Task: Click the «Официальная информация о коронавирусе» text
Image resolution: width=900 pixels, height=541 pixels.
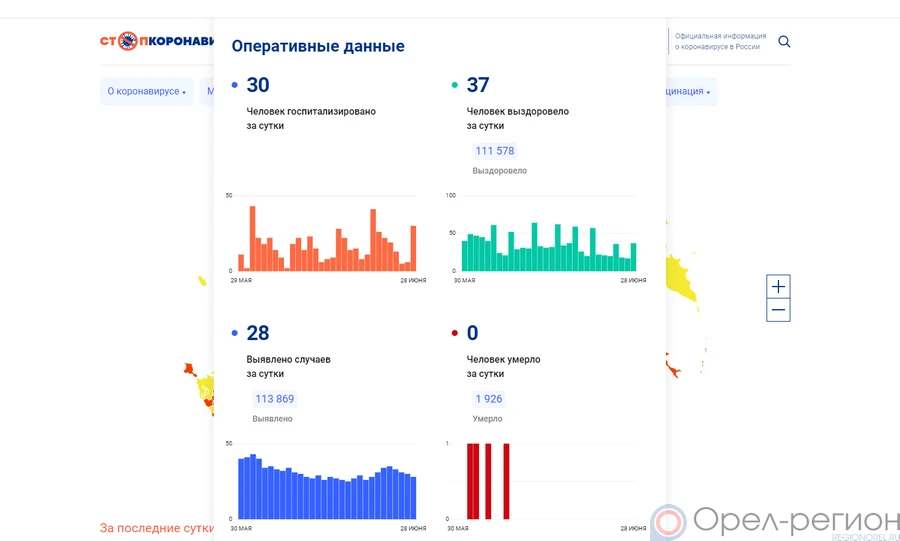Action: click(720, 41)
